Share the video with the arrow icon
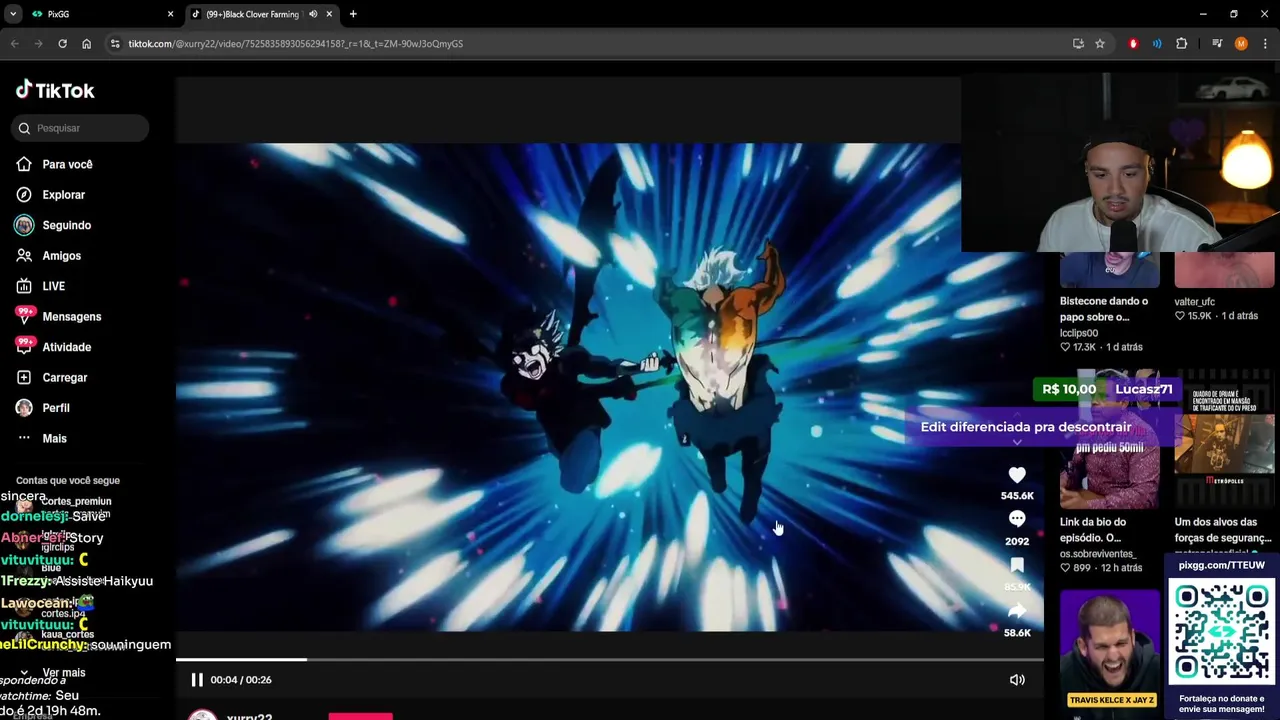Image resolution: width=1280 pixels, height=720 pixels. tap(1017, 611)
